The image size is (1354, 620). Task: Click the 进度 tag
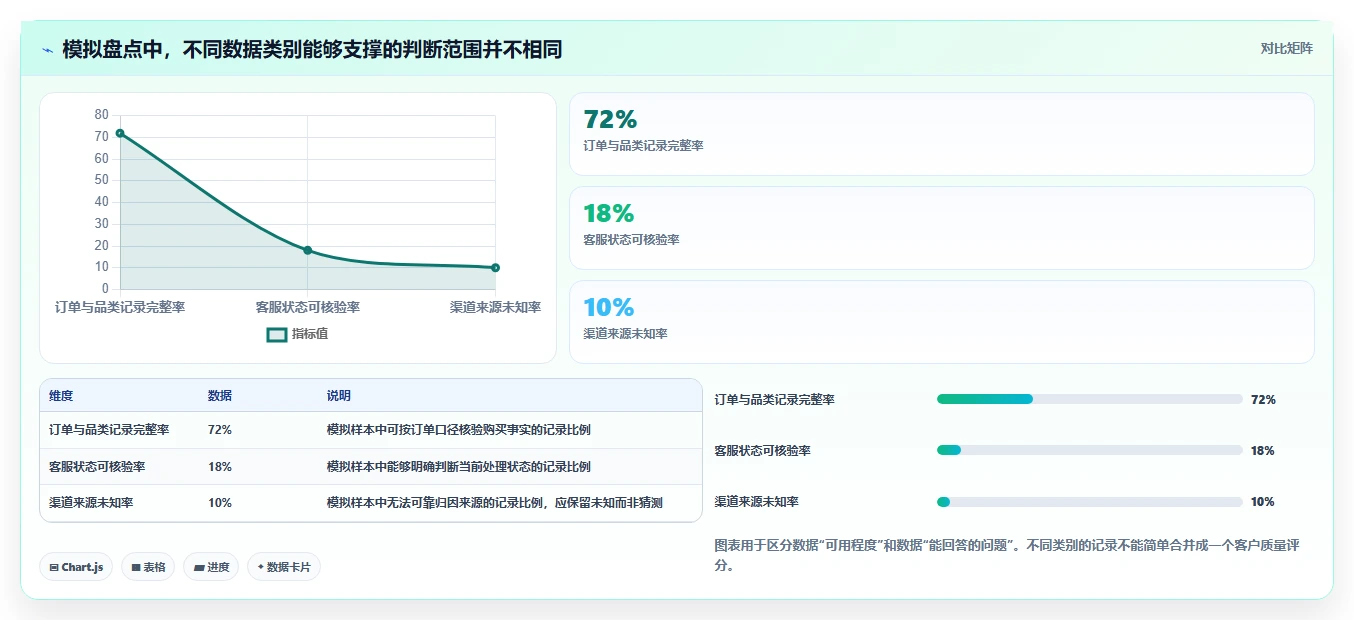211,567
